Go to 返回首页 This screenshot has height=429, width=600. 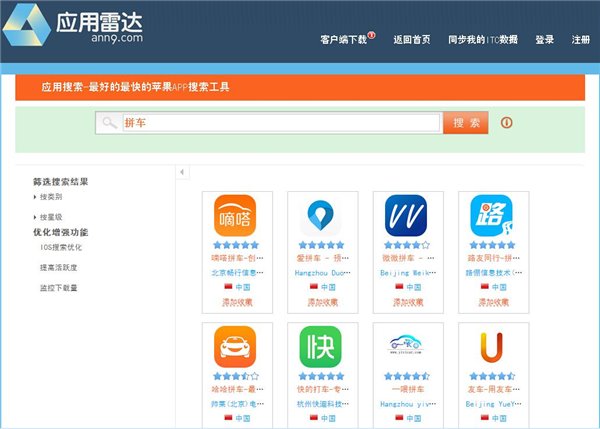click(x=412, y=39)
